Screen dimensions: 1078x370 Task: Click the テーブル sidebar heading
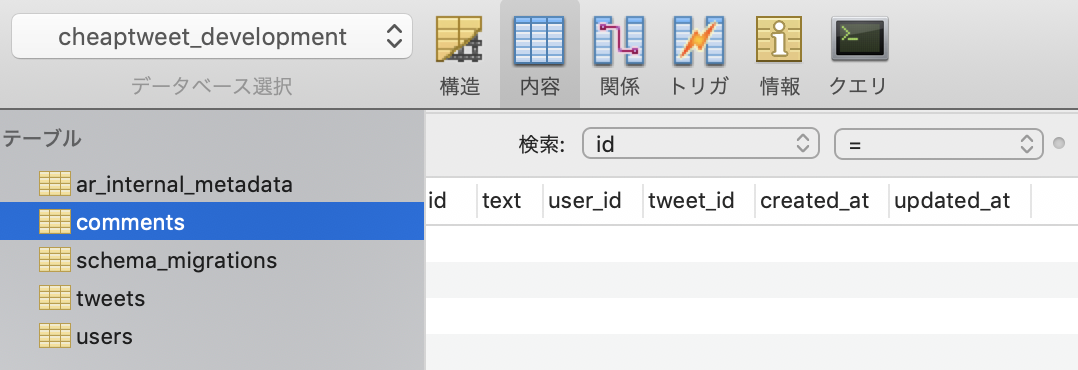point(41,139)
